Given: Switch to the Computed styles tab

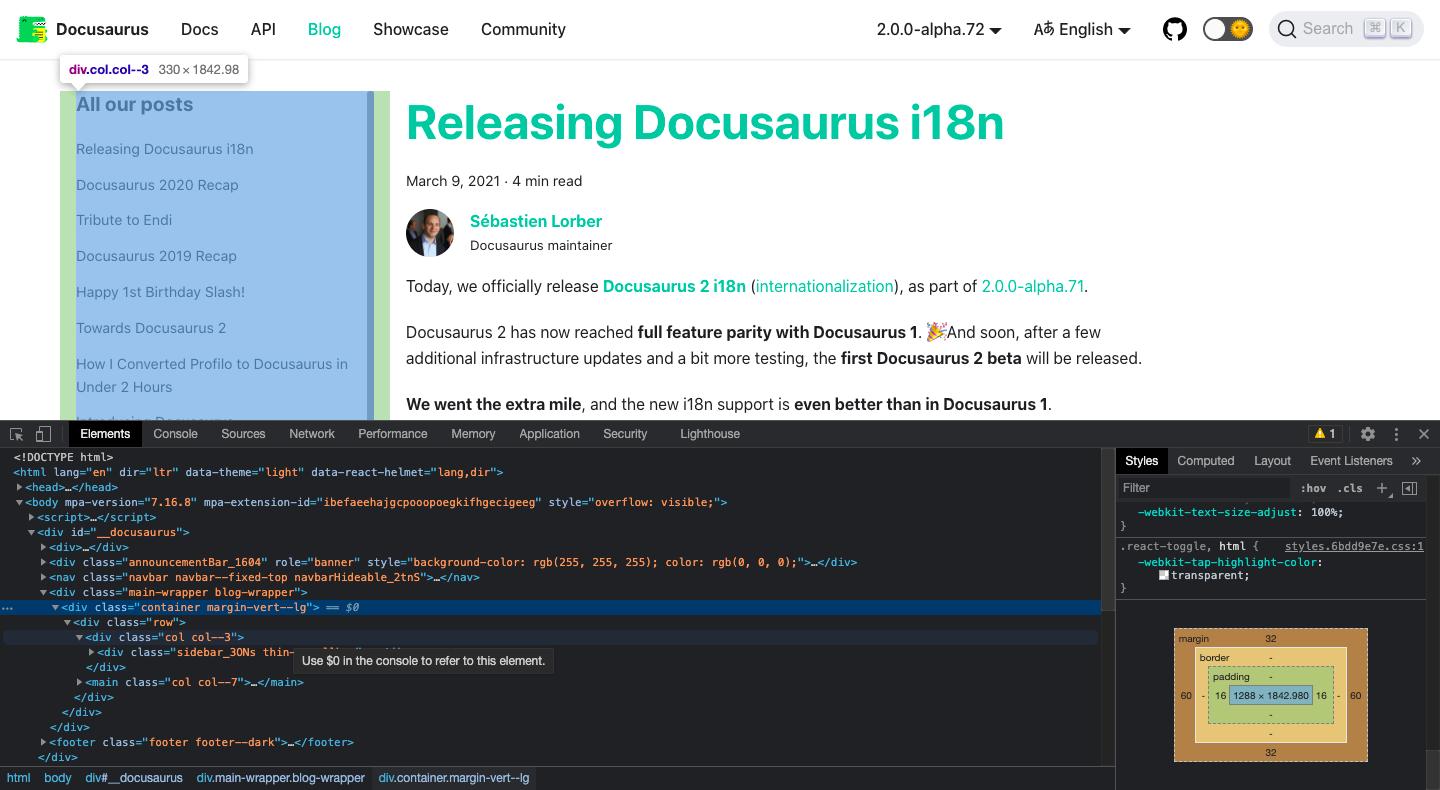Looking at the screenshot, I should click(1205, 460).
